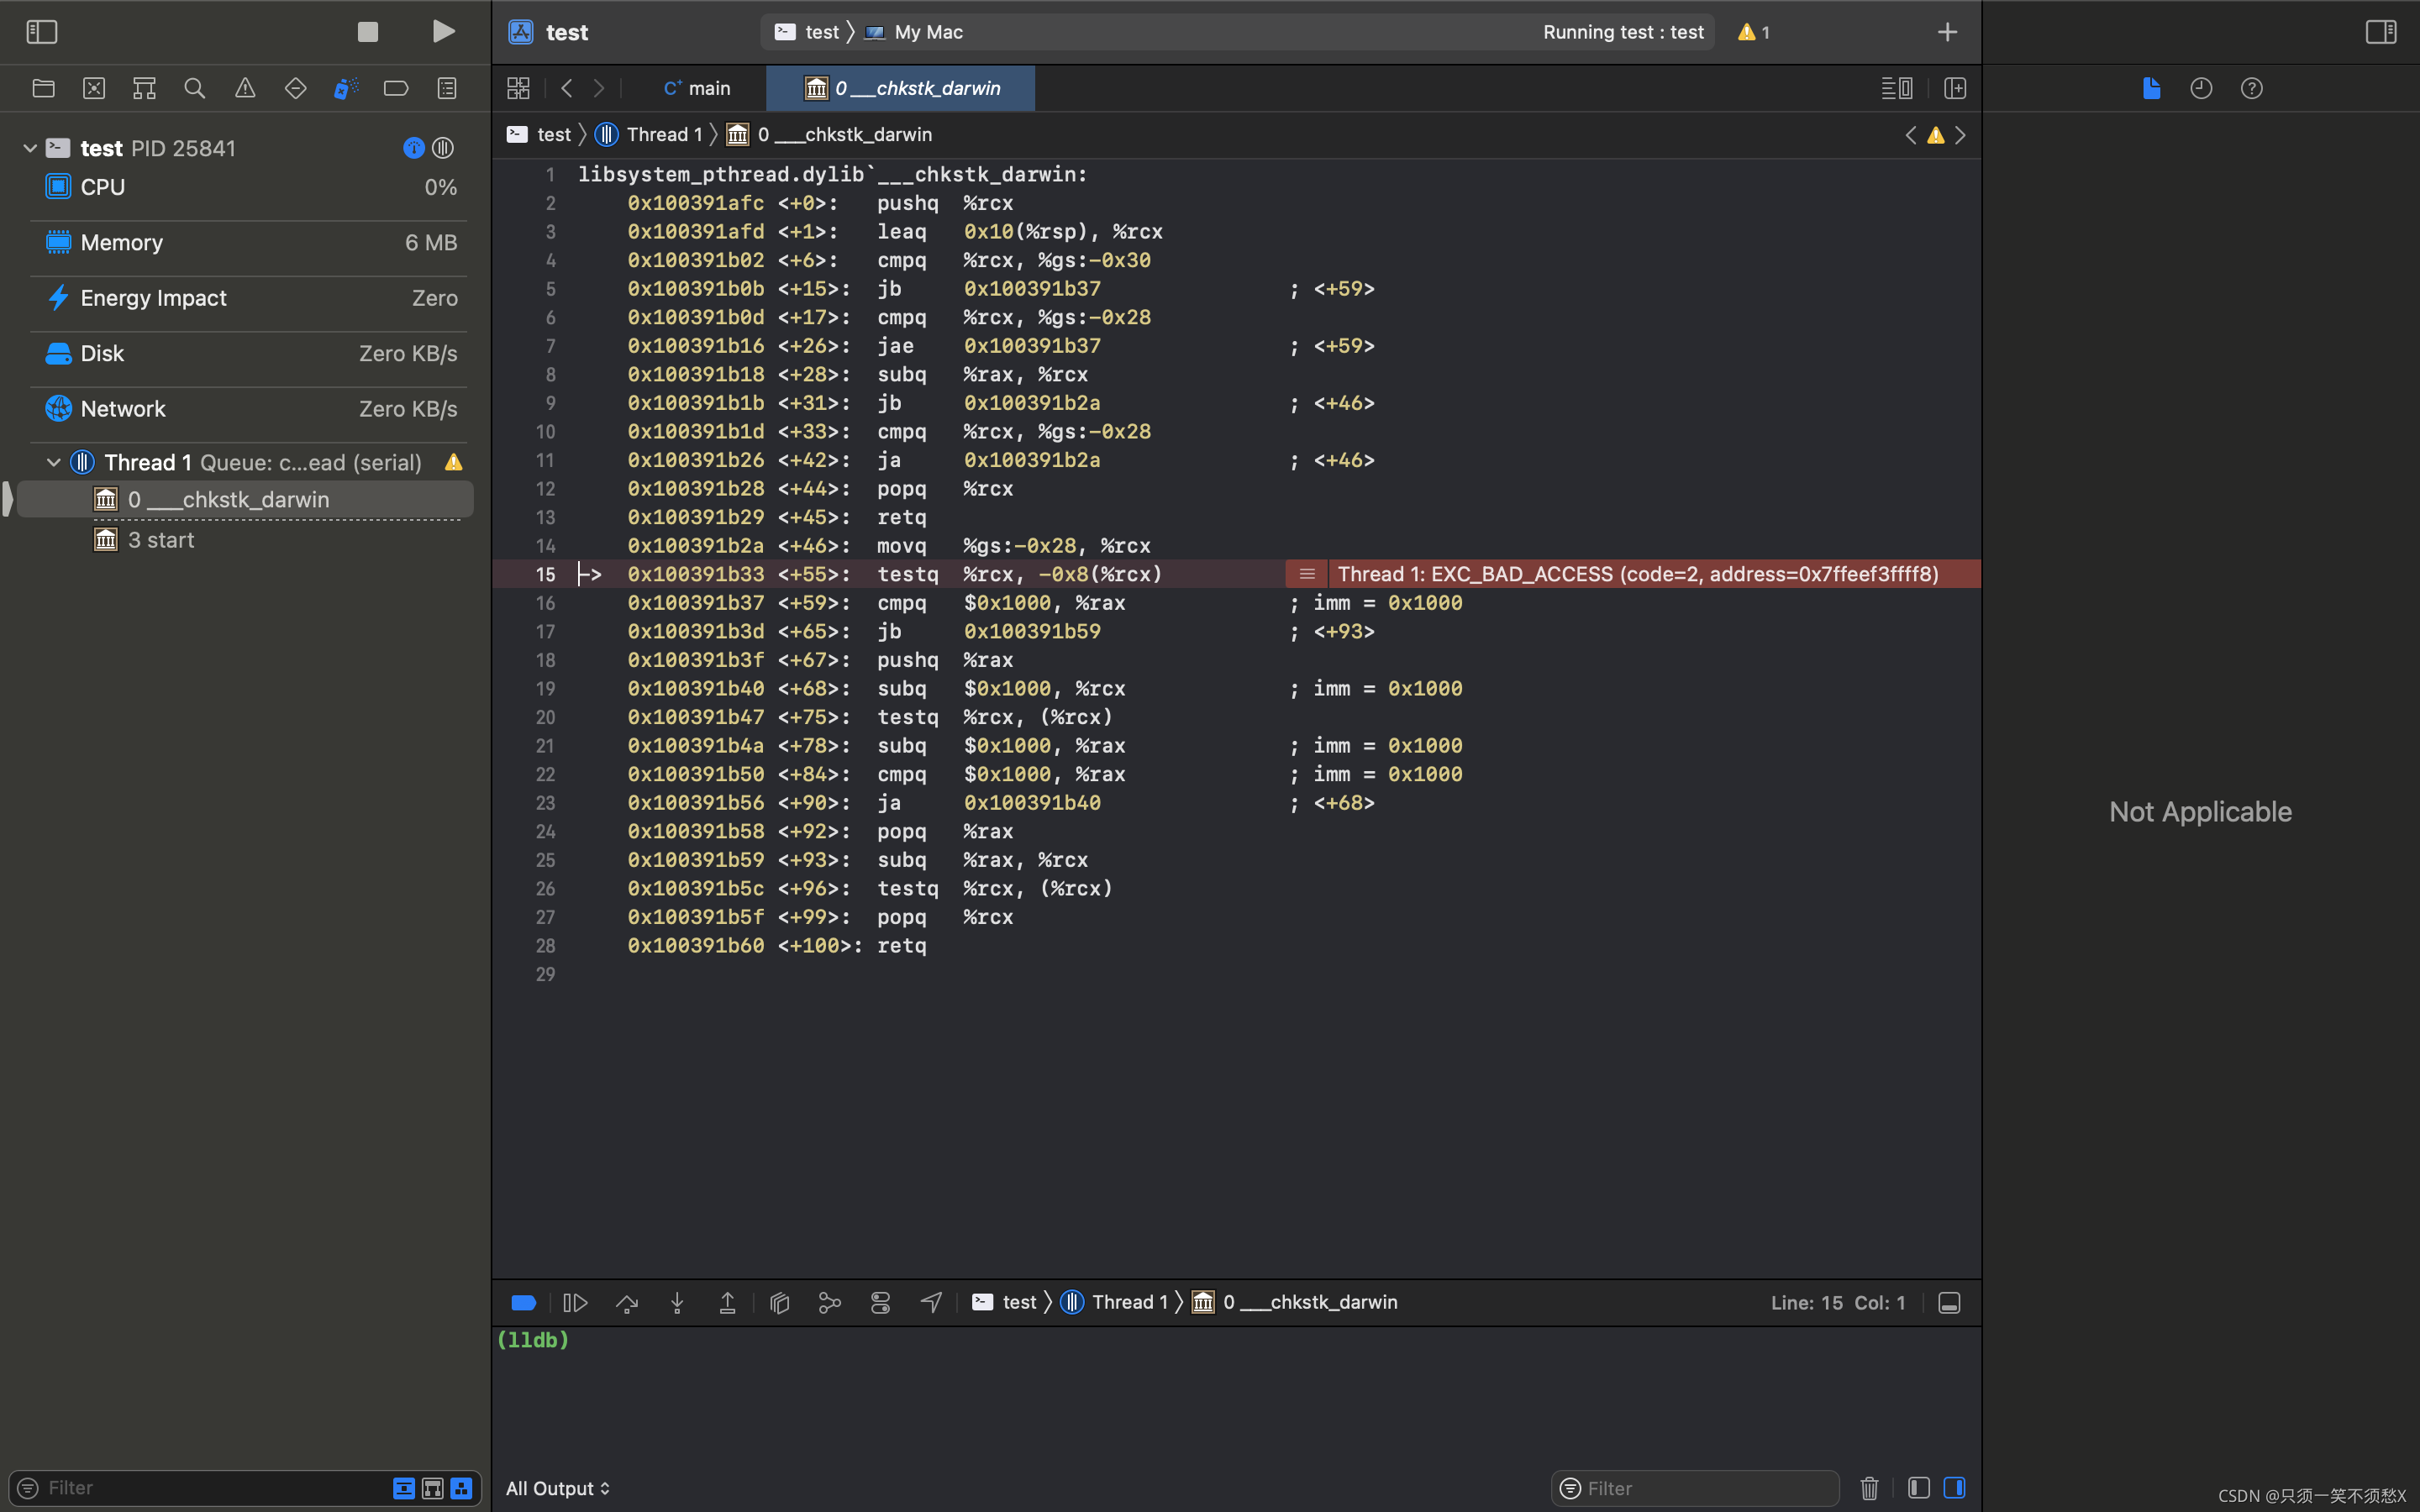Switch to the main editor tab

click(x=697, y=88)
